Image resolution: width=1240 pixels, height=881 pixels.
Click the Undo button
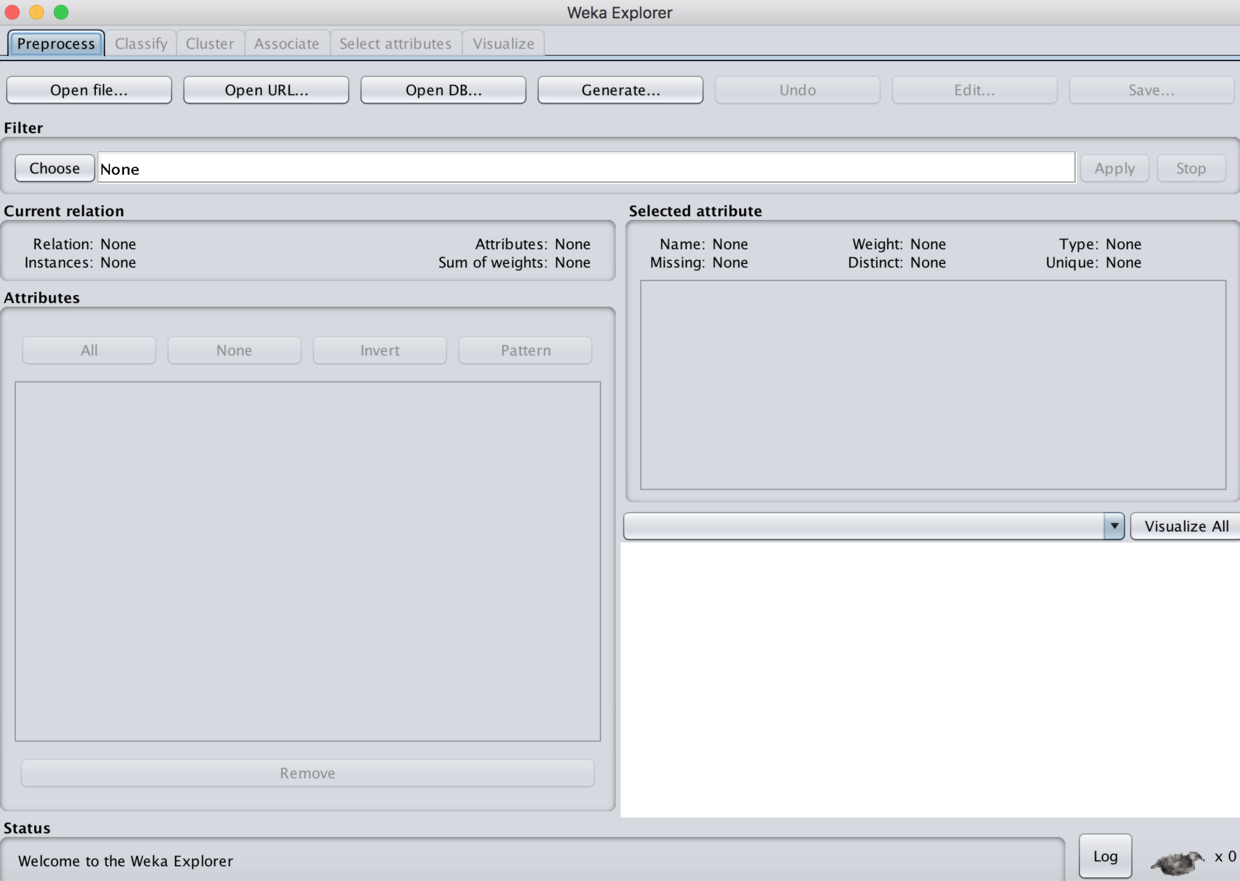pos(797,90)
